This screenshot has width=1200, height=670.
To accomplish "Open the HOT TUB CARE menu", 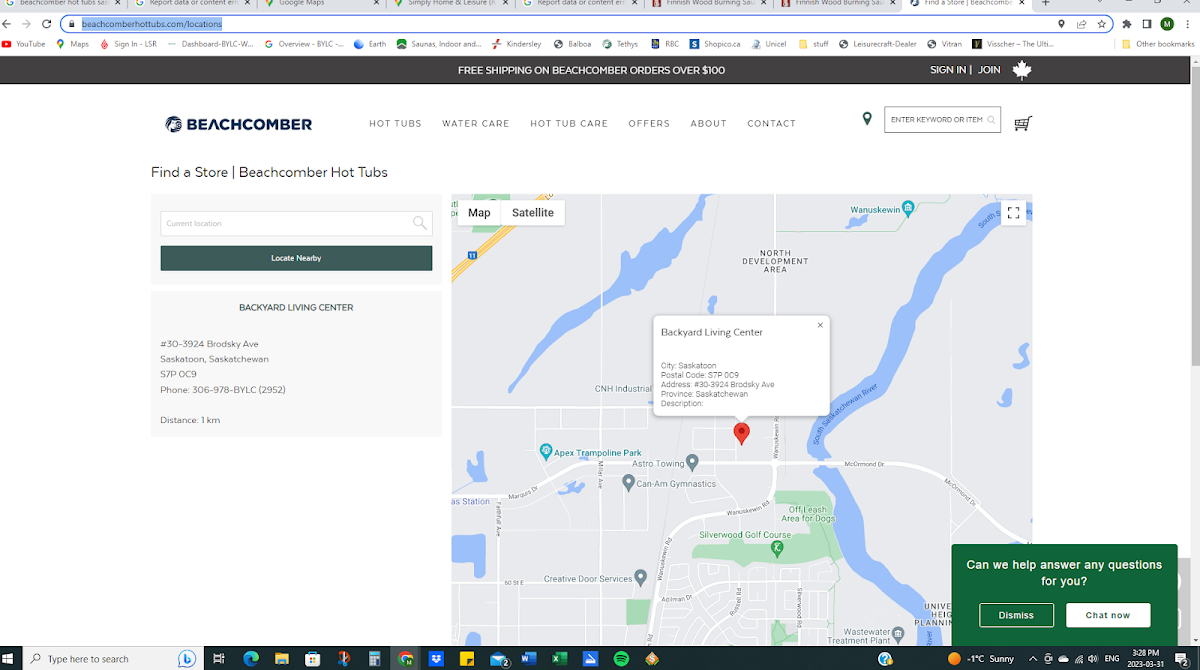I will coord(569,124).
